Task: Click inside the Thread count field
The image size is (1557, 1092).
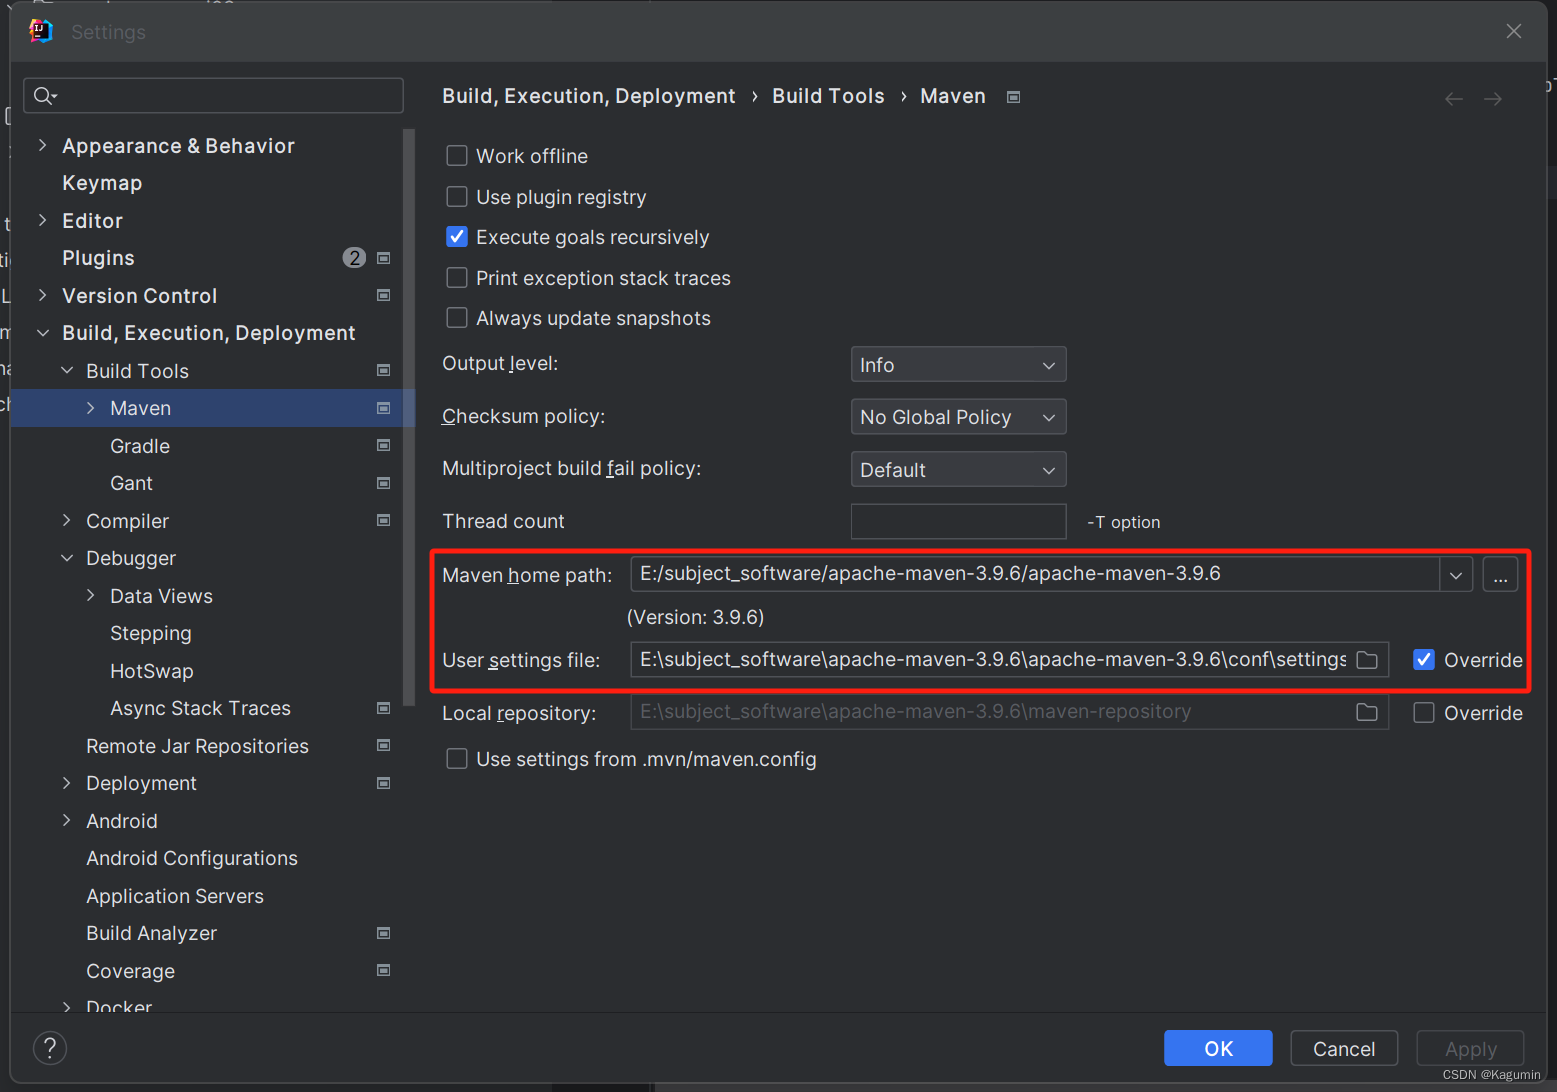Action: 957,521
